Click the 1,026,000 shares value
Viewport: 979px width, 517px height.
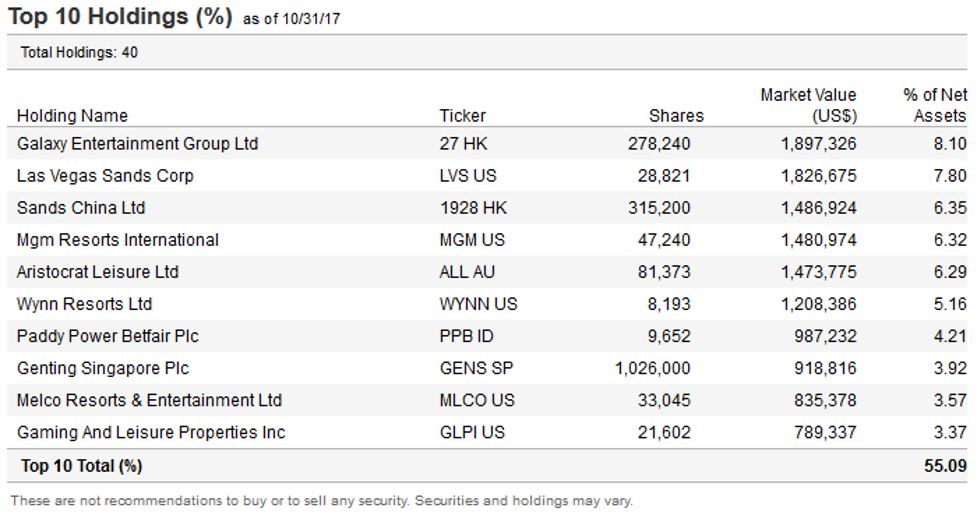[x=652, y=368]
